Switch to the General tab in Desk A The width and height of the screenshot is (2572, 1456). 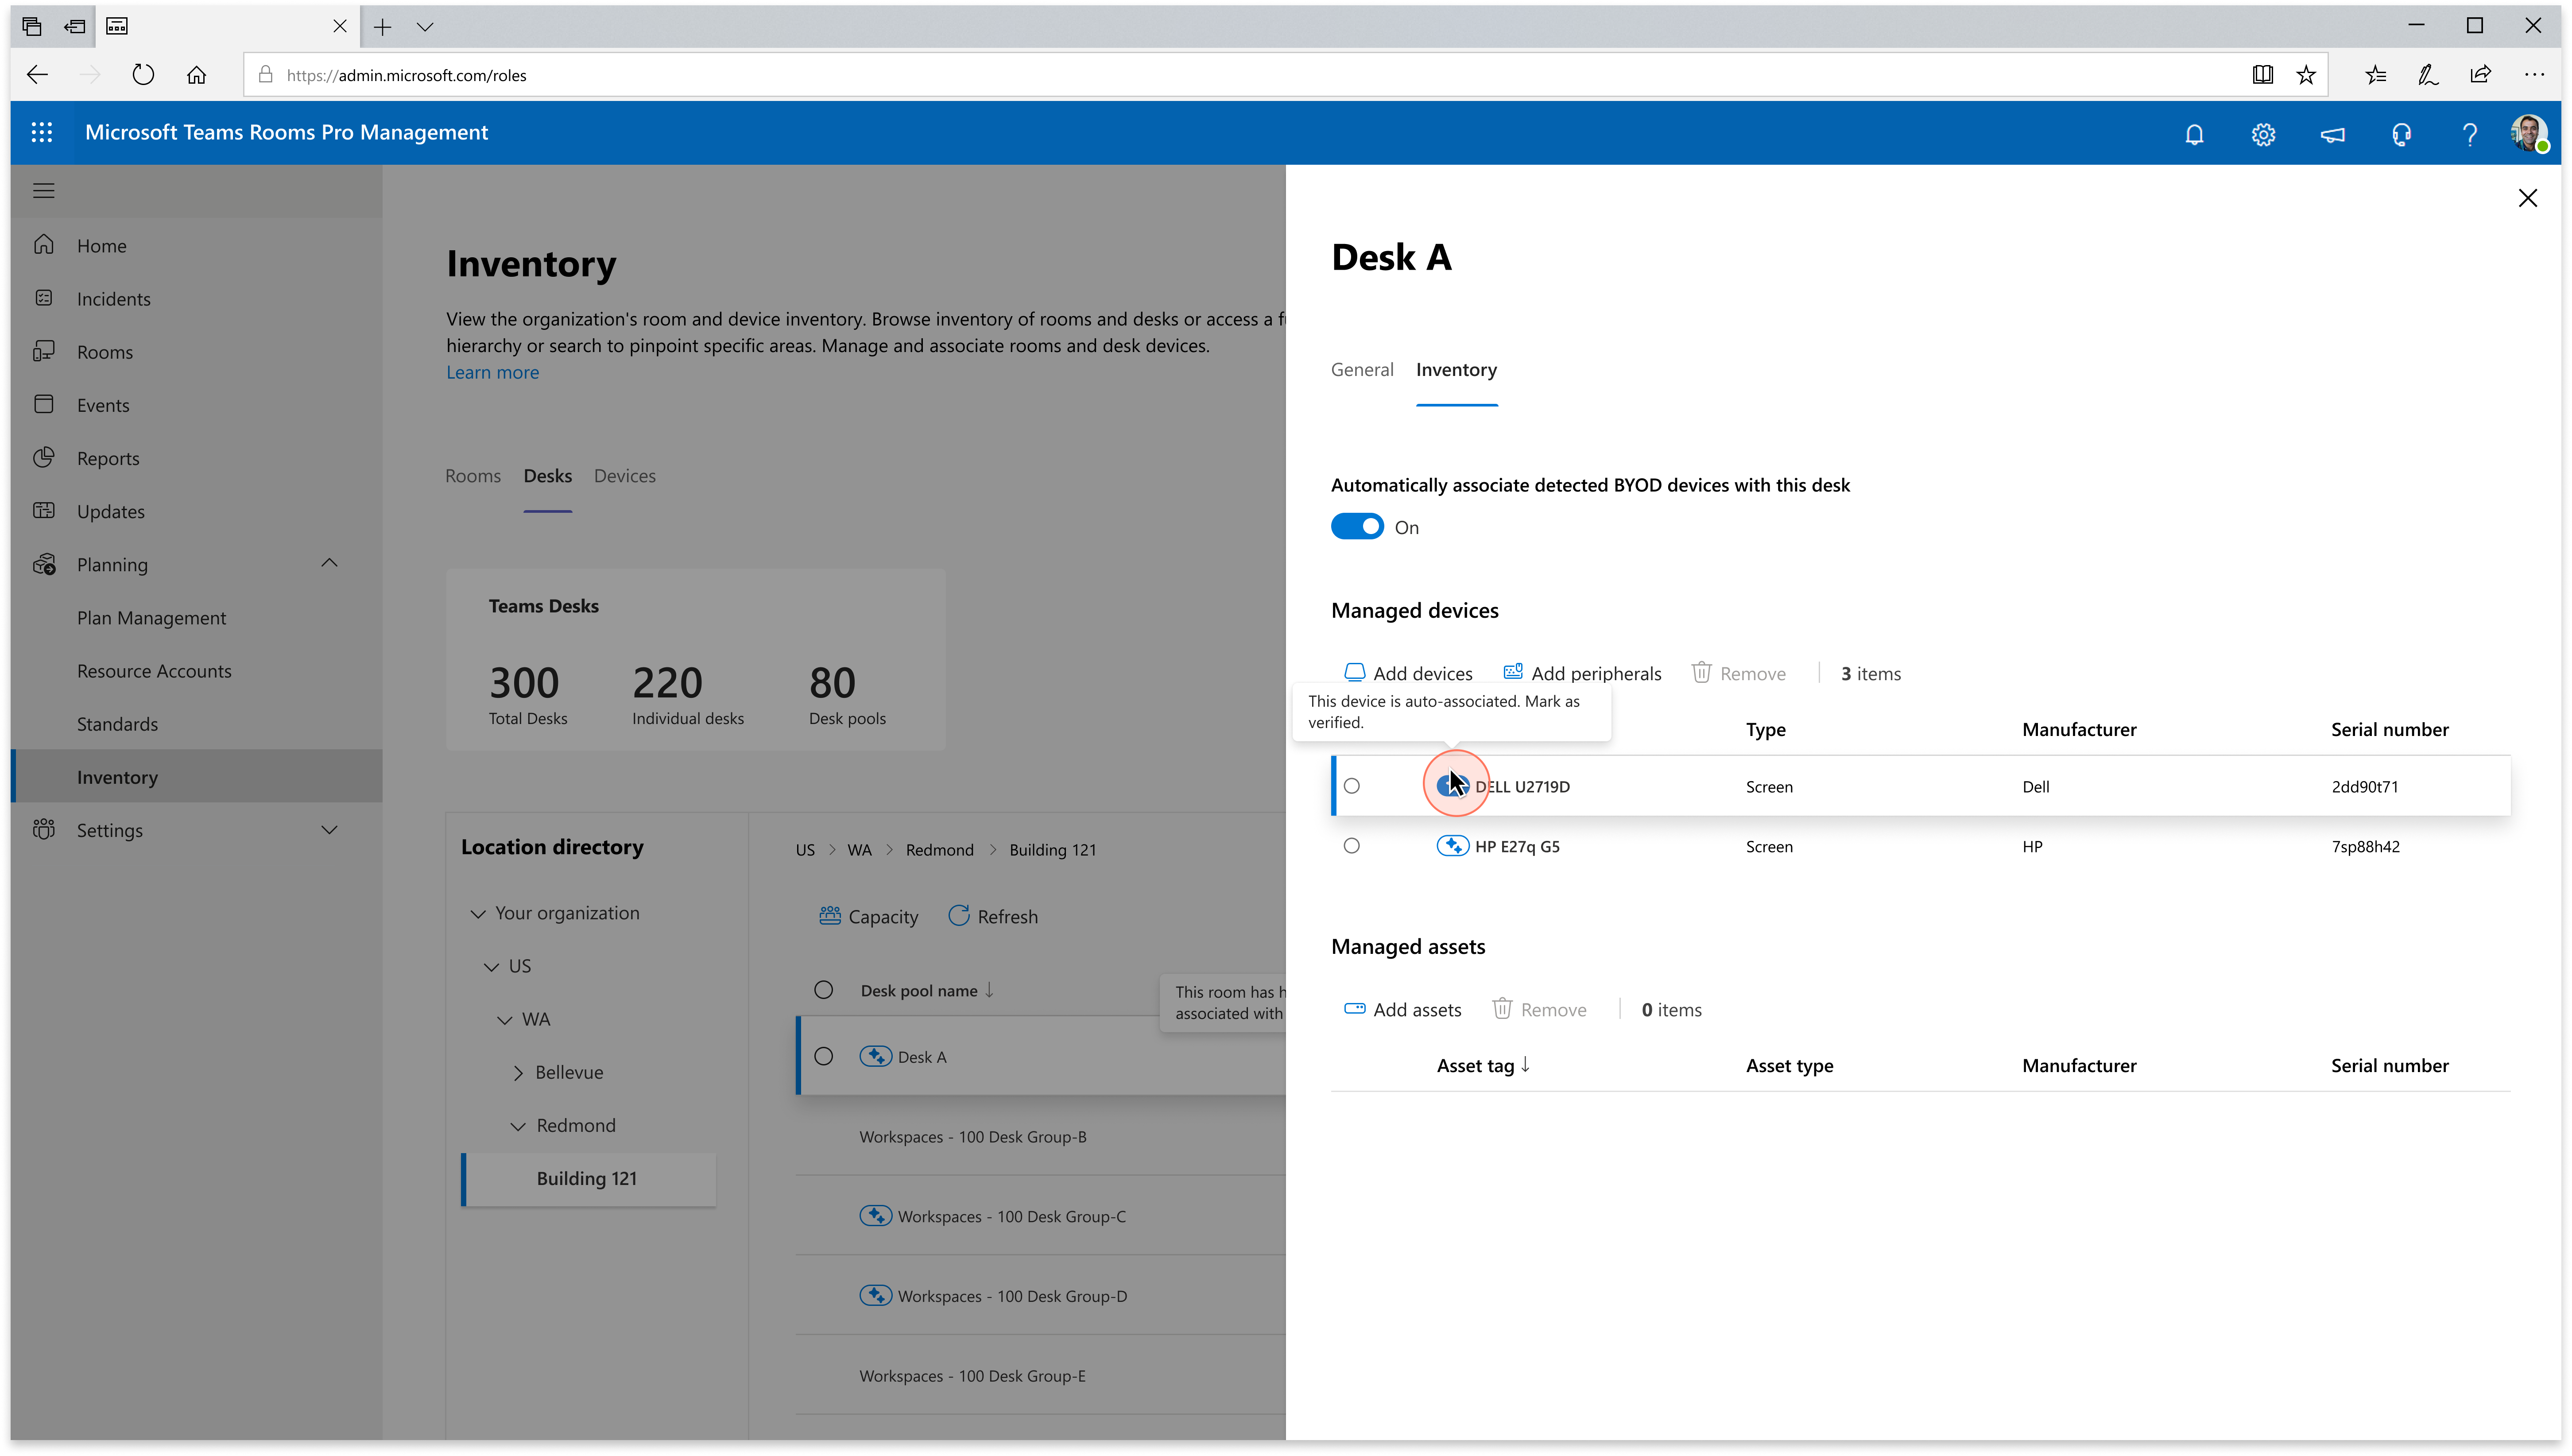click(x=1362, y=370)
